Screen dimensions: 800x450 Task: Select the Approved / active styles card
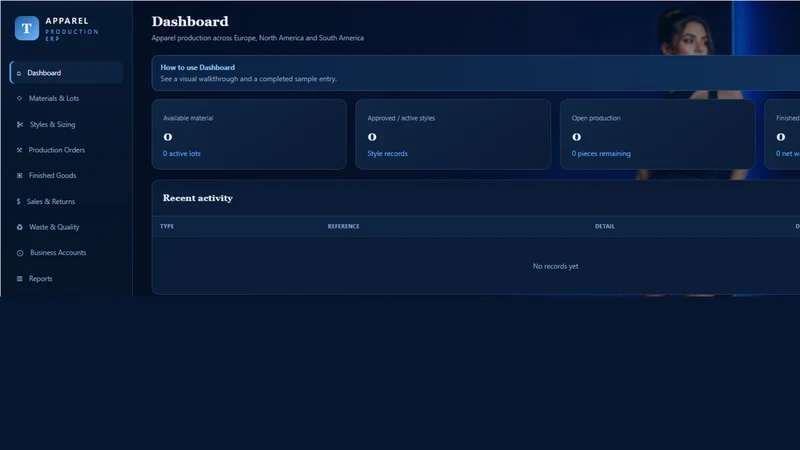[453, 134]
